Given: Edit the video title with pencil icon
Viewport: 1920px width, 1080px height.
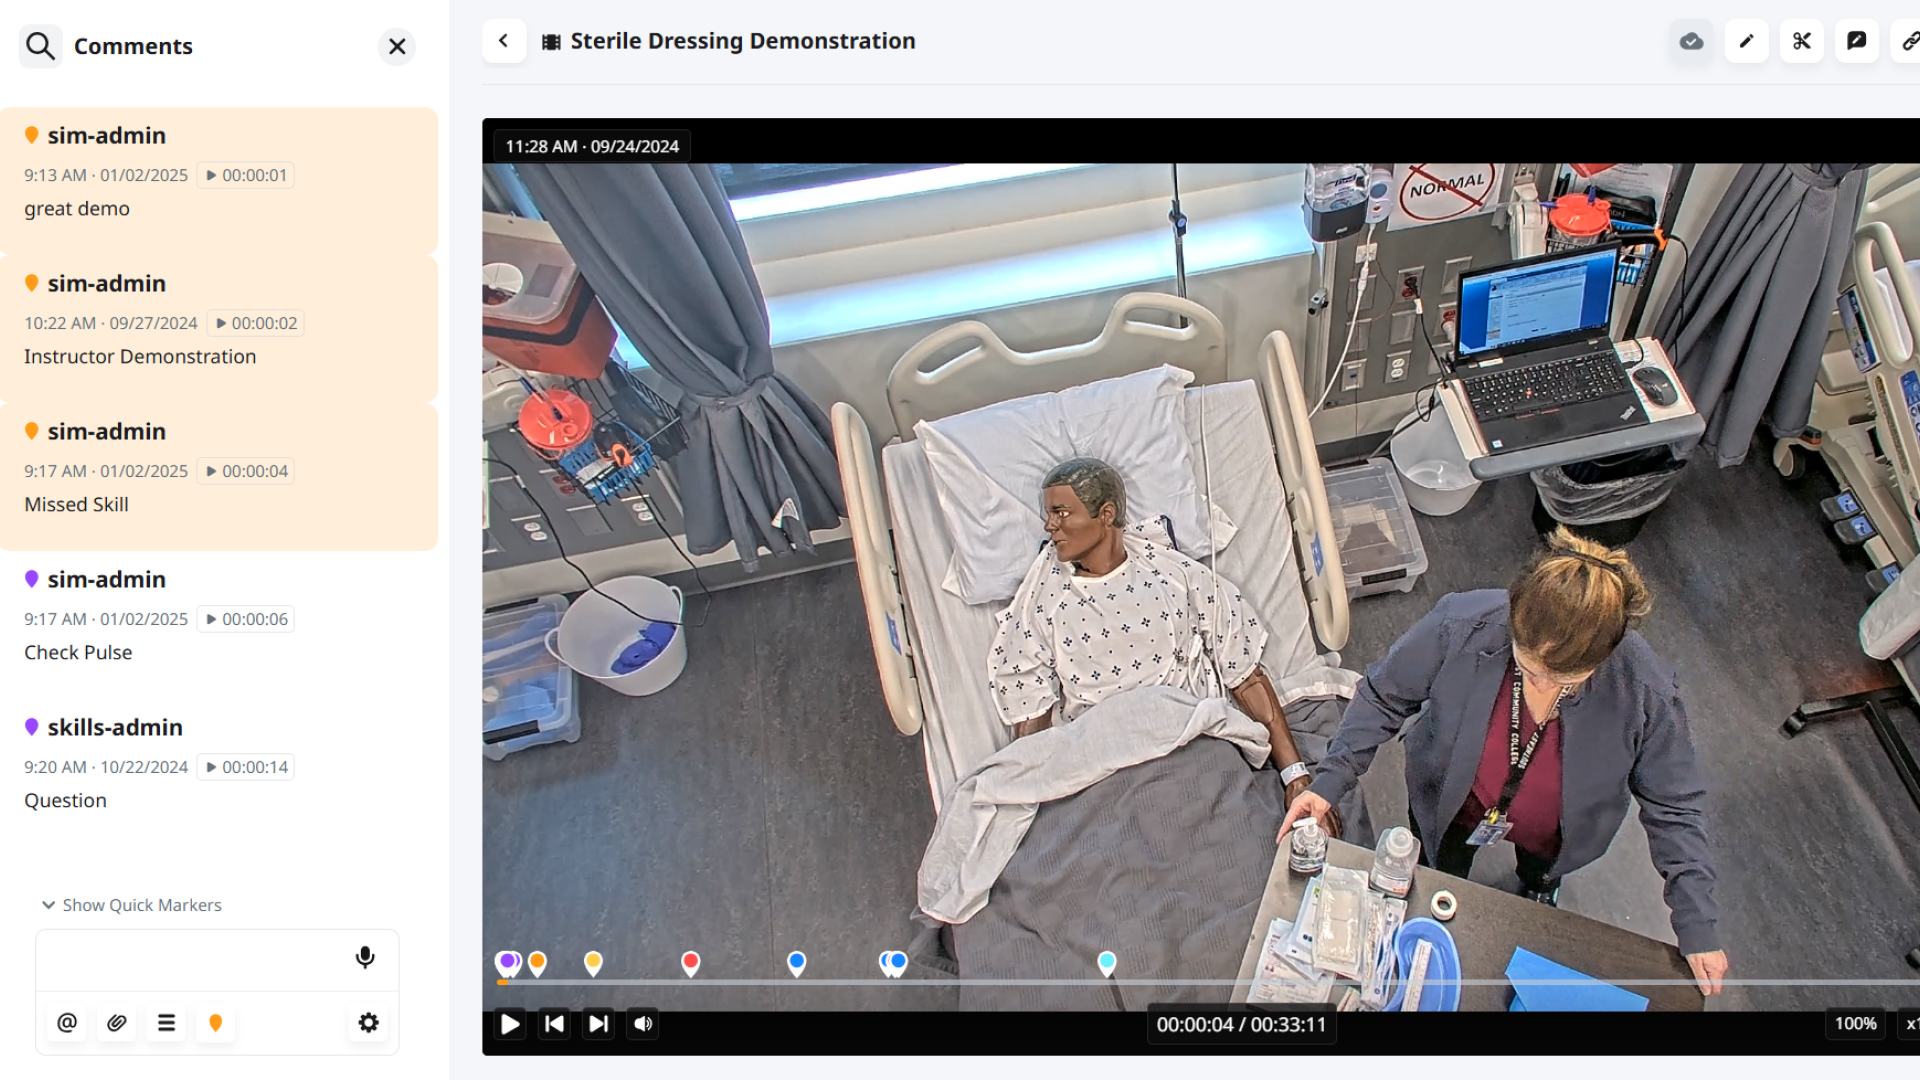Looking at the screenshot, I should 1746,41.
